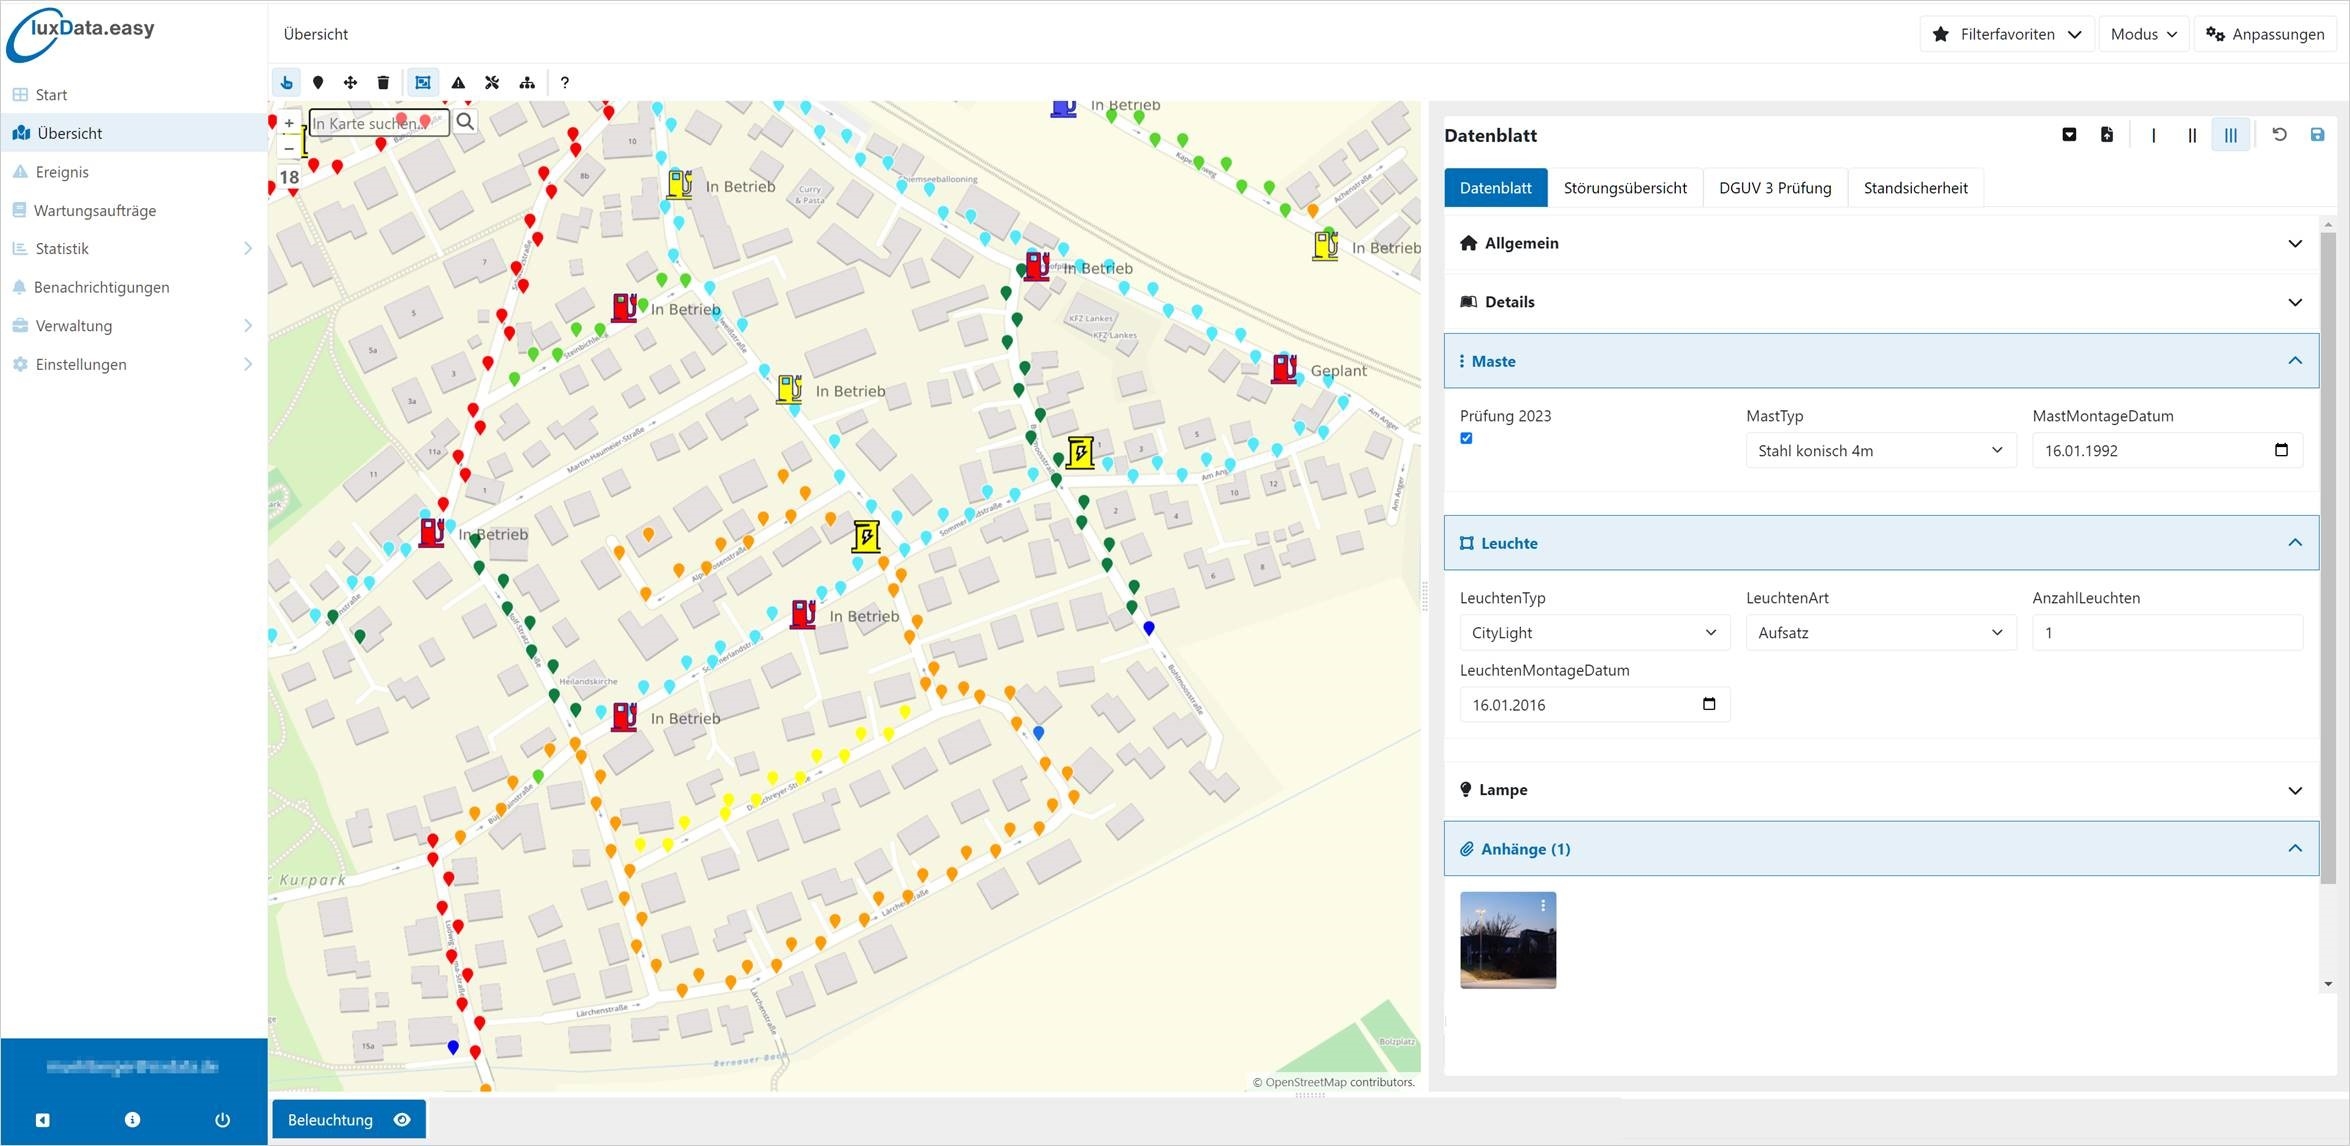Viewport: 2350px width, 1146px height.
Task: Click the hierarchy structure toolbar icon
Action: click(x=527, y=83)
